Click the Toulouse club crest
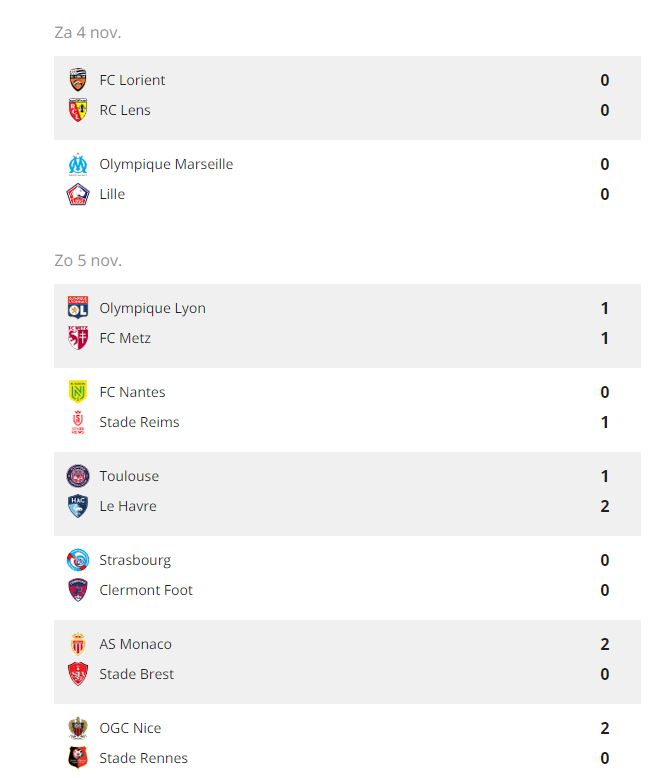 click(x=78, y=476)
